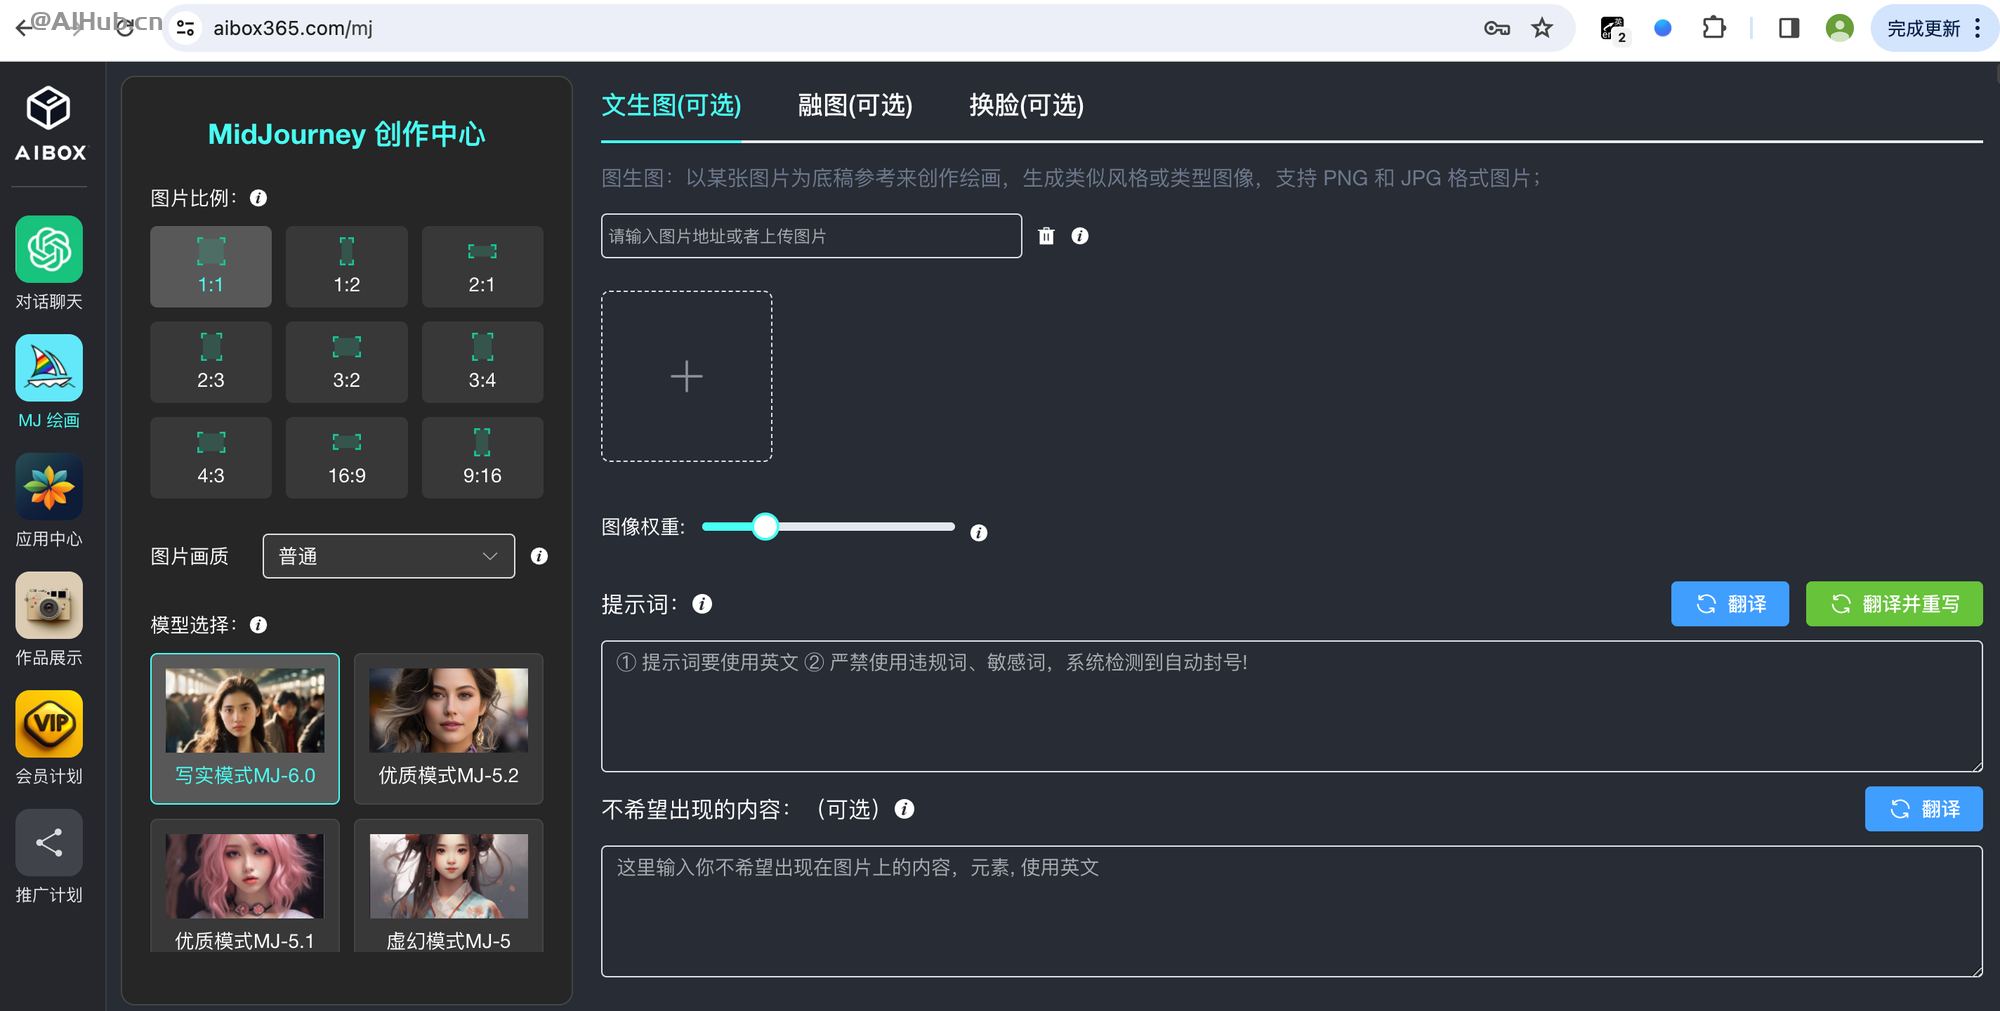Open the 应用中心 app center icon
2000x1011 pixels.
tap(49, 487)
